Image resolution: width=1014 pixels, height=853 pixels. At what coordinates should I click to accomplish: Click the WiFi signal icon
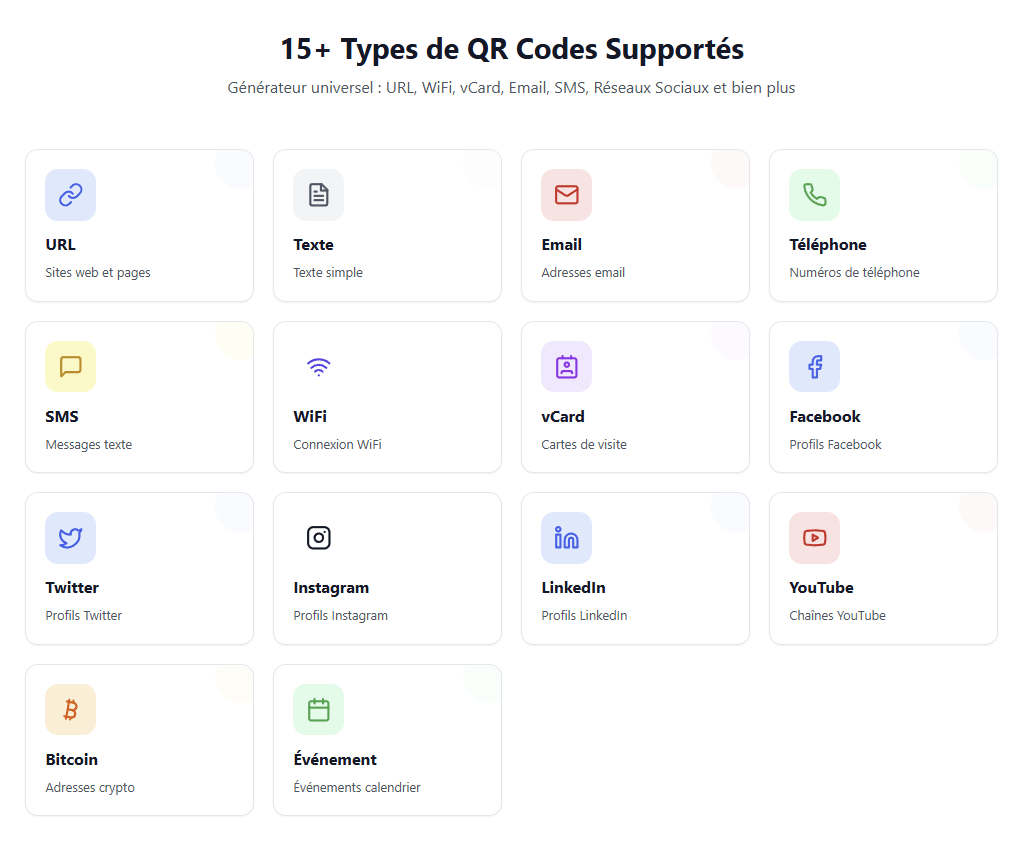[318, 366]
